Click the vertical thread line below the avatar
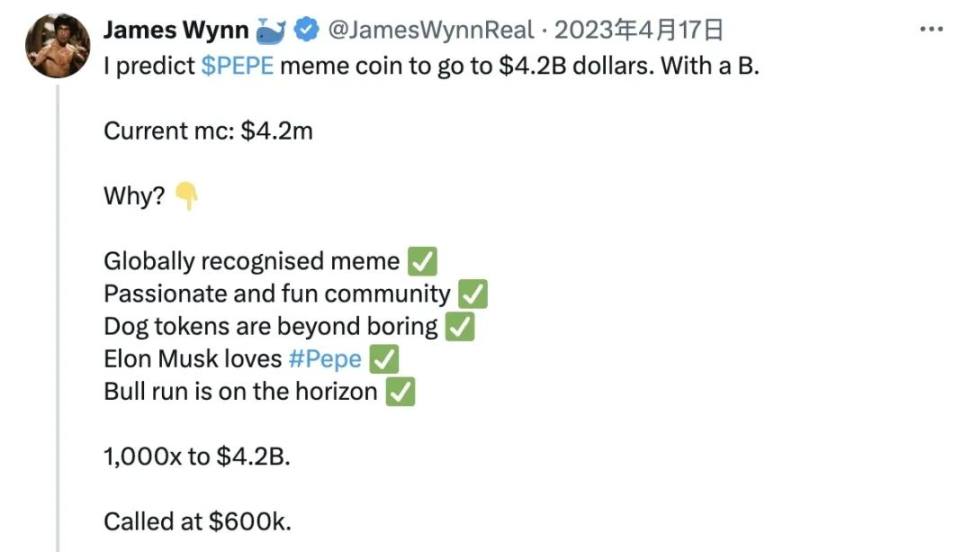The width and height of the screenshot is (972, 552). tap(58, 318)
